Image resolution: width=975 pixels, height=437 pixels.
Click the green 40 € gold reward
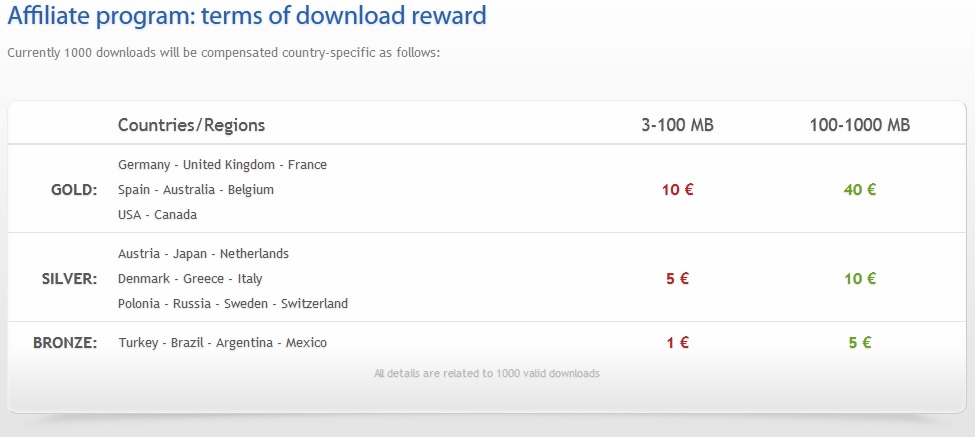859,190
